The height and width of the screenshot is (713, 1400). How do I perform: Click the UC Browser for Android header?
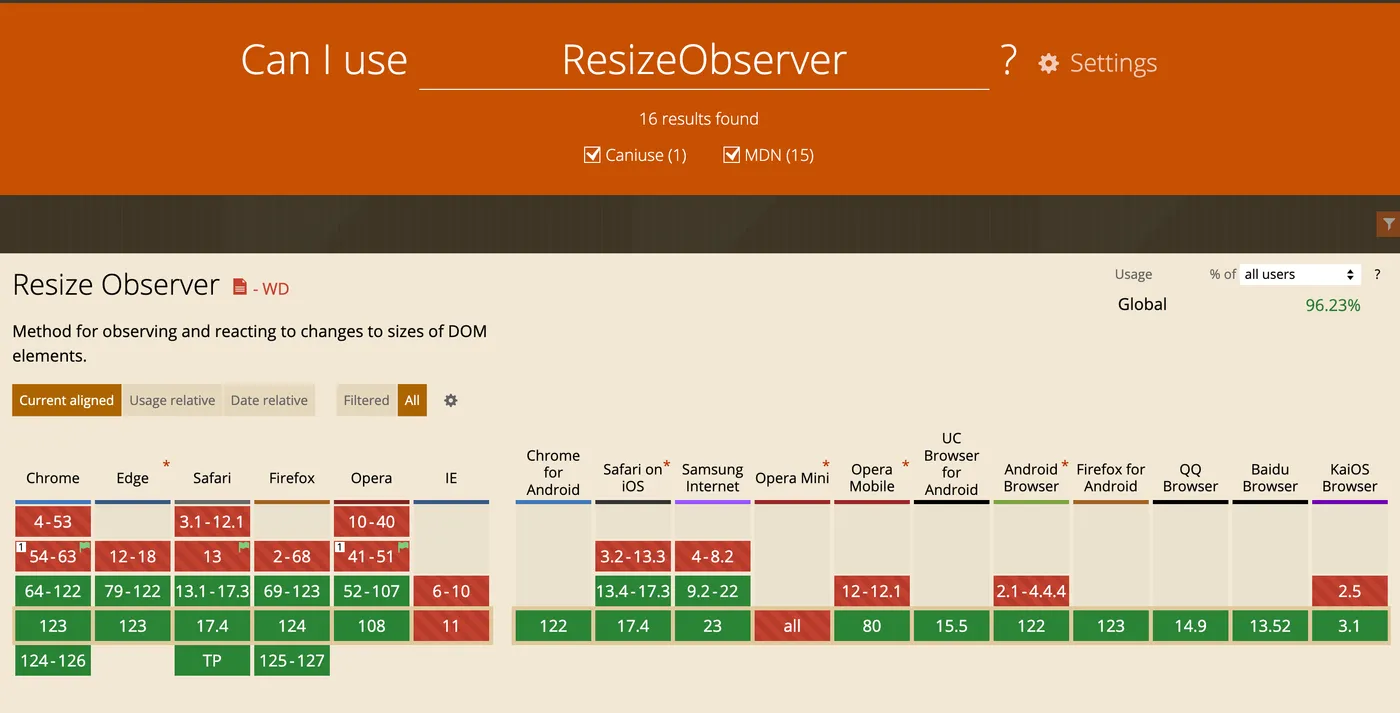pos(952,464)
